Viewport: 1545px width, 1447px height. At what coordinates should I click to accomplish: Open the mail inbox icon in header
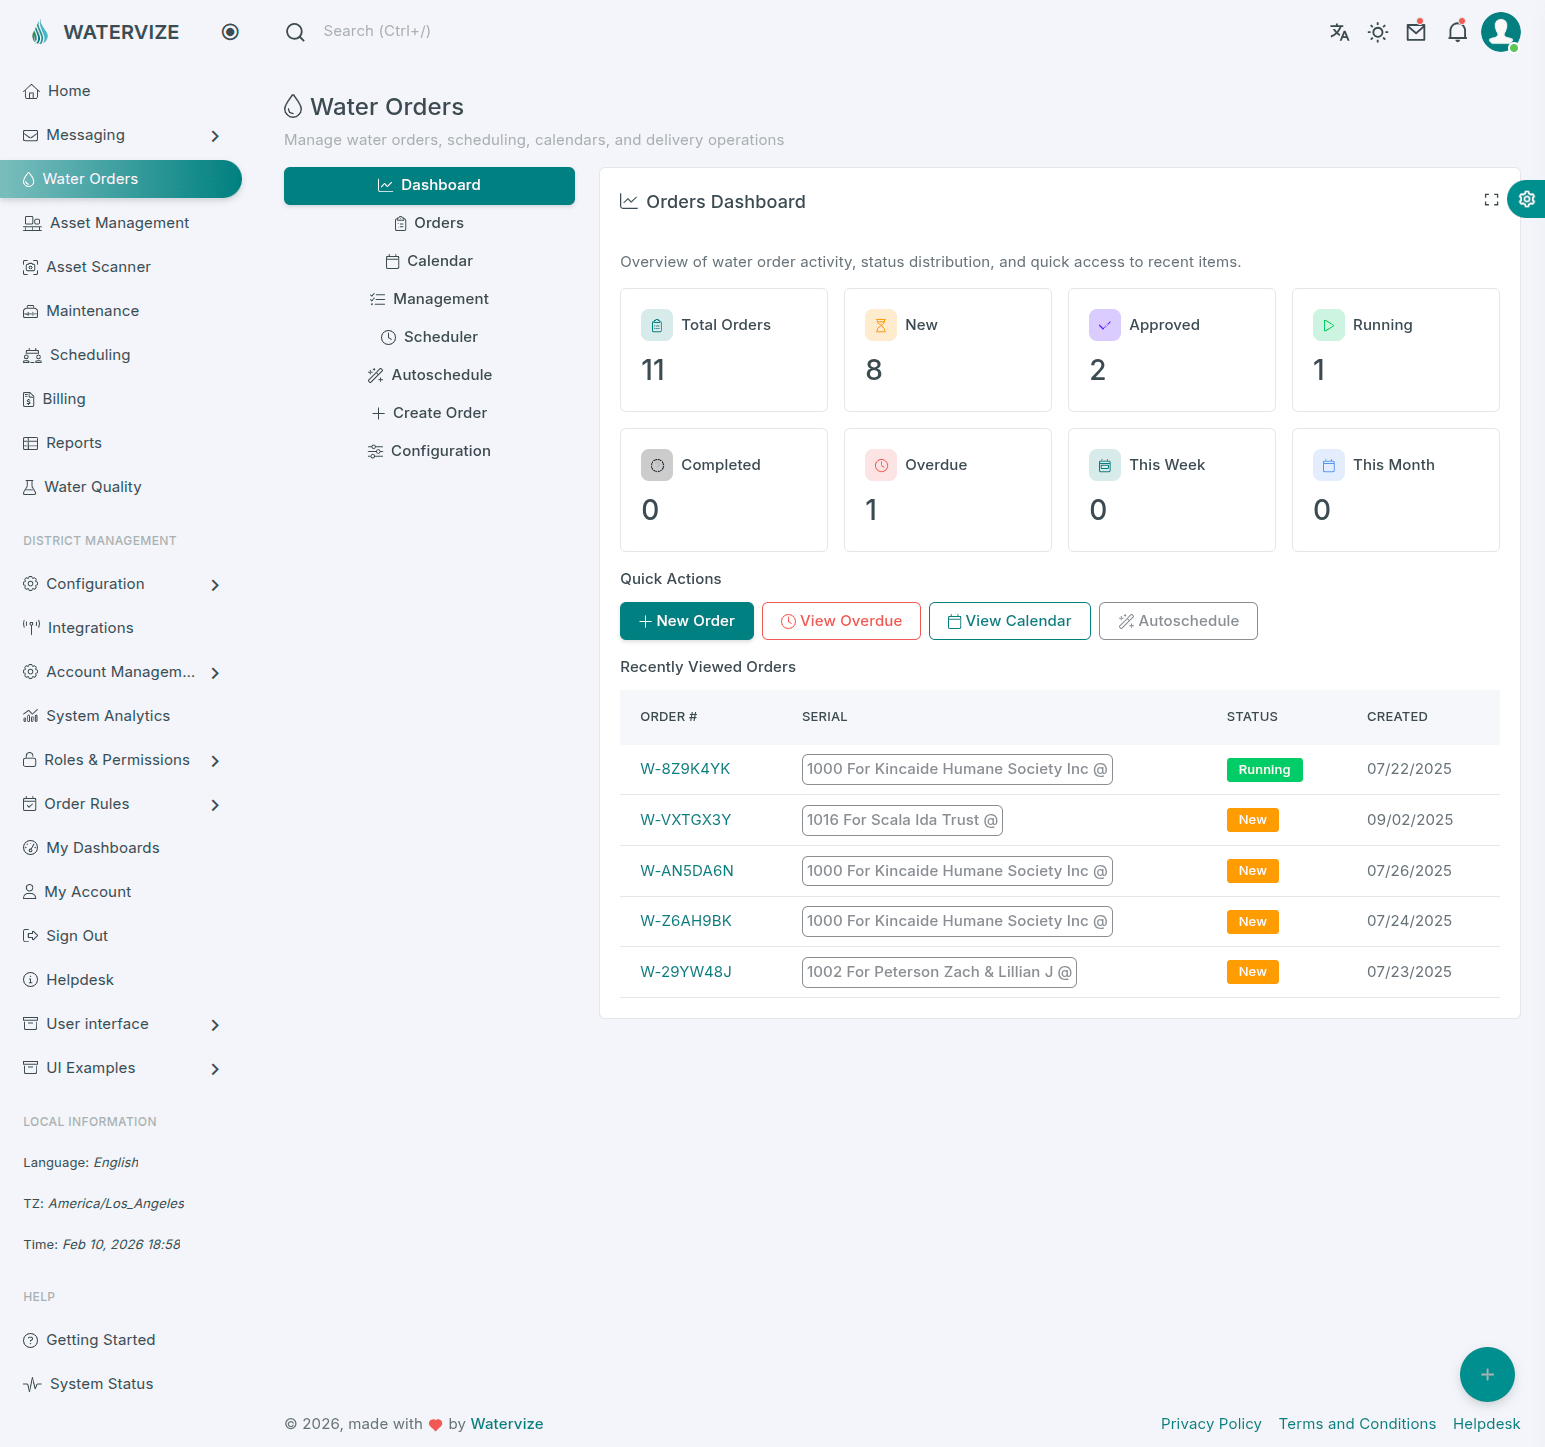pos(1416,32)
